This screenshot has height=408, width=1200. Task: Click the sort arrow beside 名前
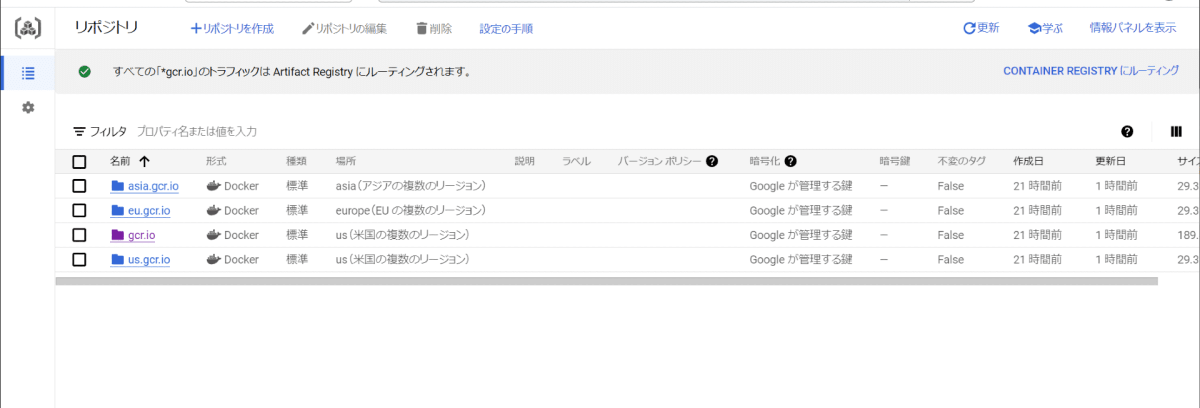coord(144,161)
